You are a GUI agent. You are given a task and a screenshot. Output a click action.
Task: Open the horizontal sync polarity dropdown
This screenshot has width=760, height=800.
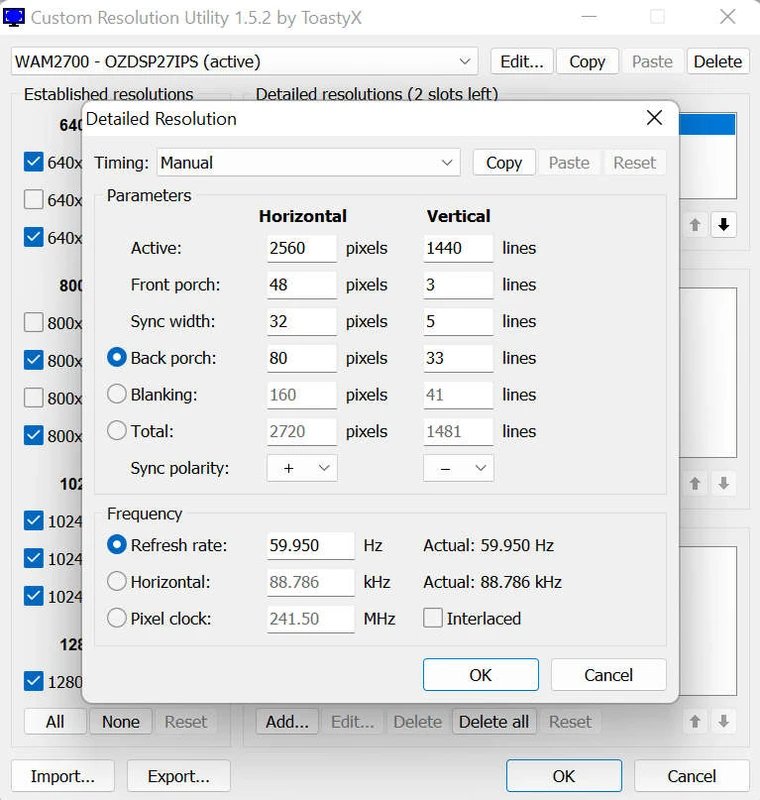[x=302, y=467]
